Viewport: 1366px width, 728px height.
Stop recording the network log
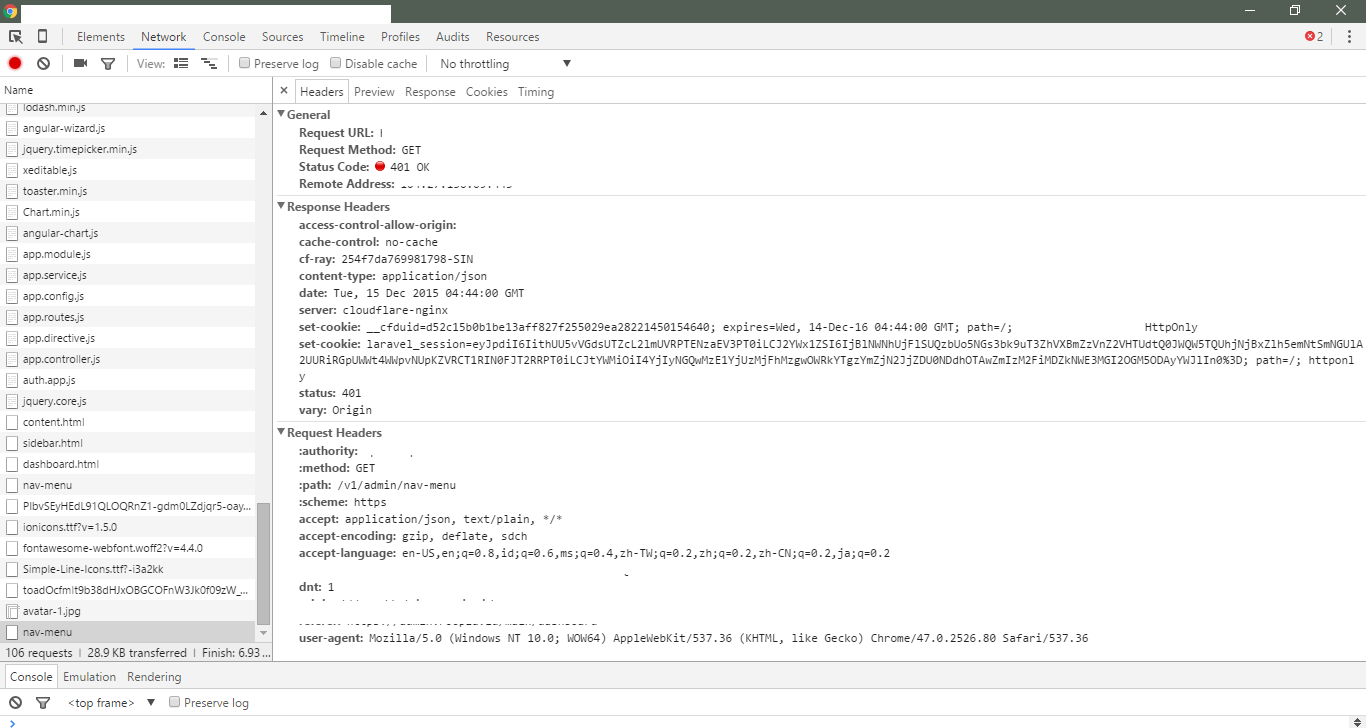[14, 63]
